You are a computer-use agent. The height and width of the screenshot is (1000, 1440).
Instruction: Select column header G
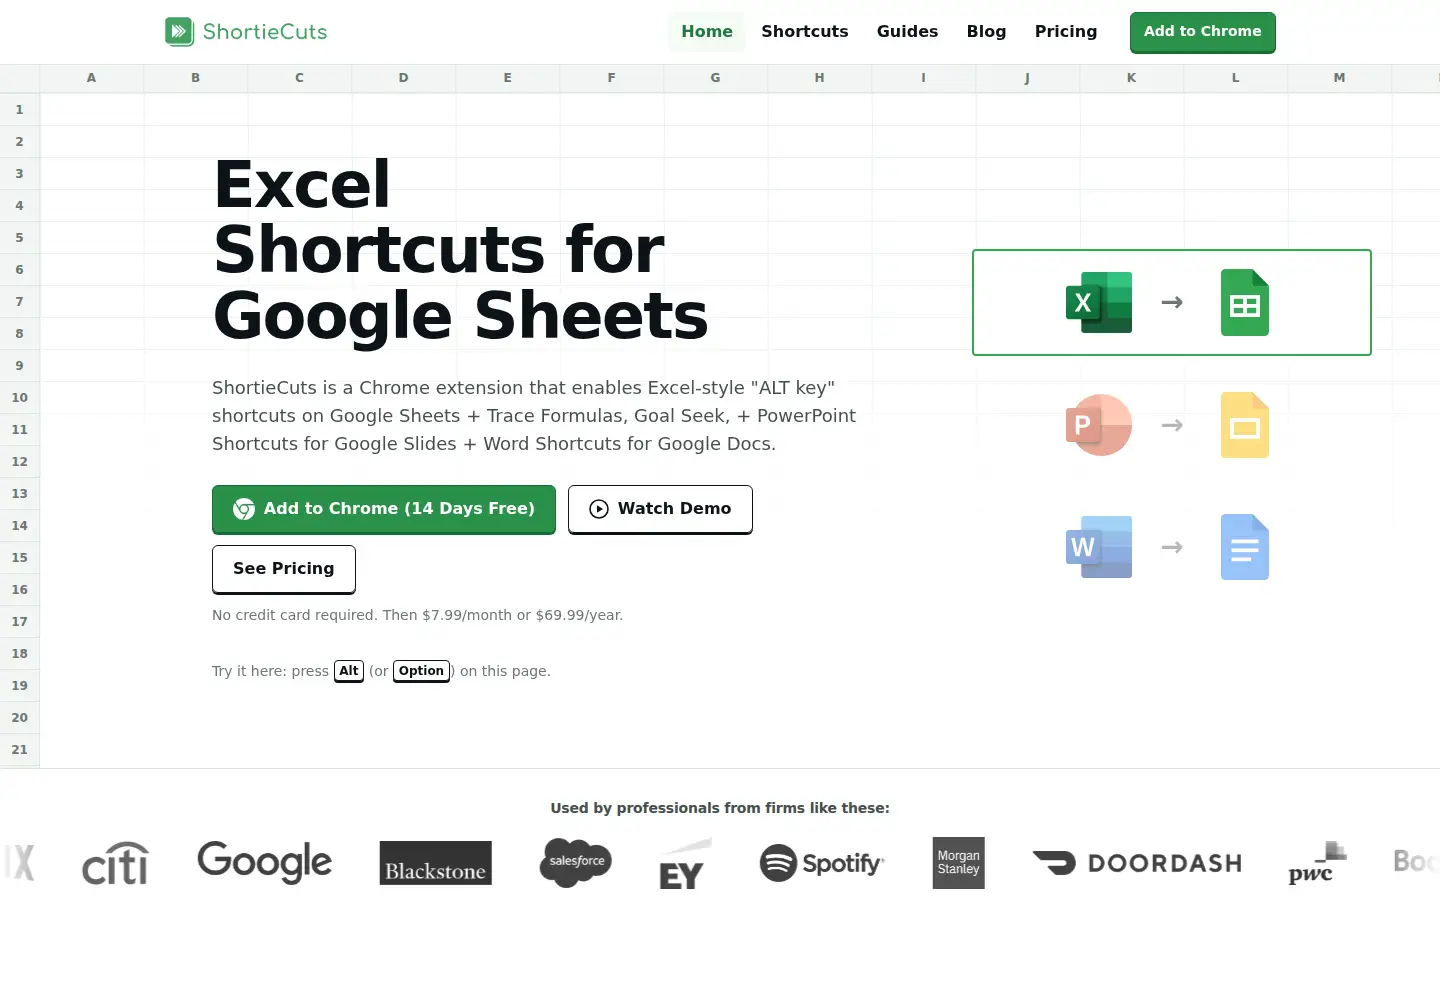coord(716,78)
